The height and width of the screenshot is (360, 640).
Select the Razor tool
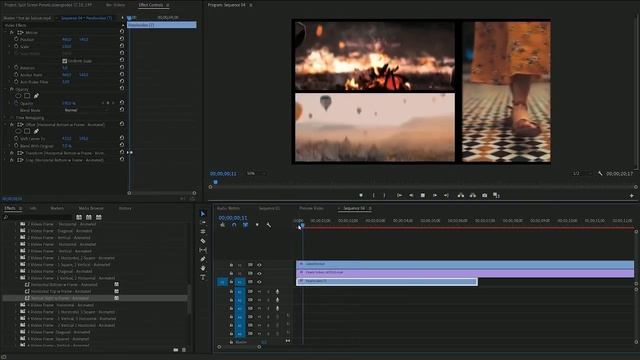point(203,241)
